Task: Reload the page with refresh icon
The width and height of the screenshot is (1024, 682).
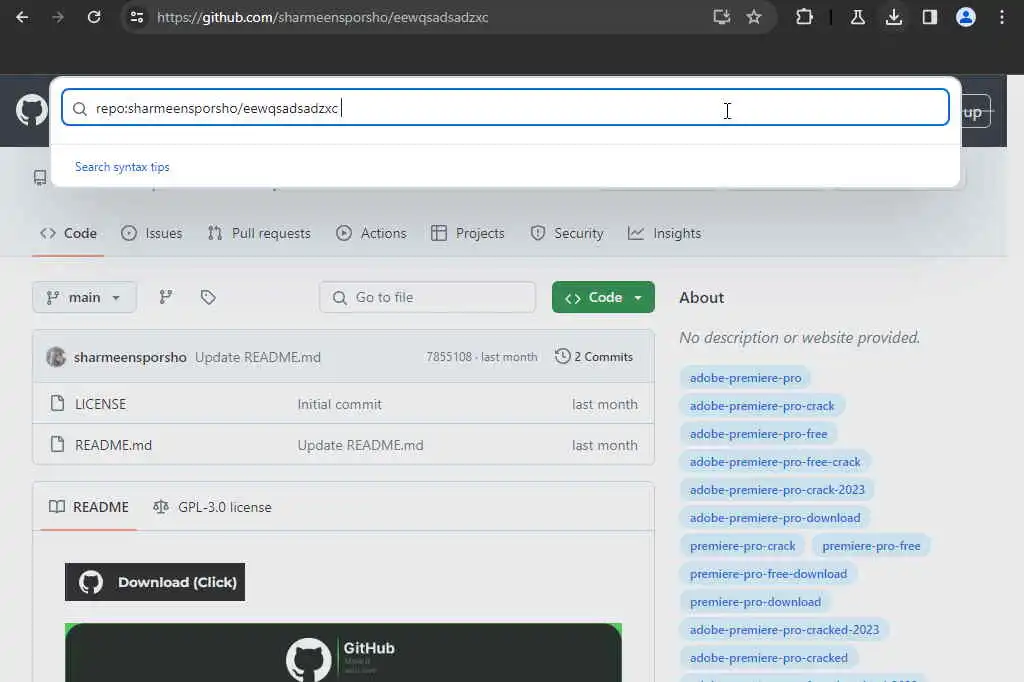Action: 94,17
